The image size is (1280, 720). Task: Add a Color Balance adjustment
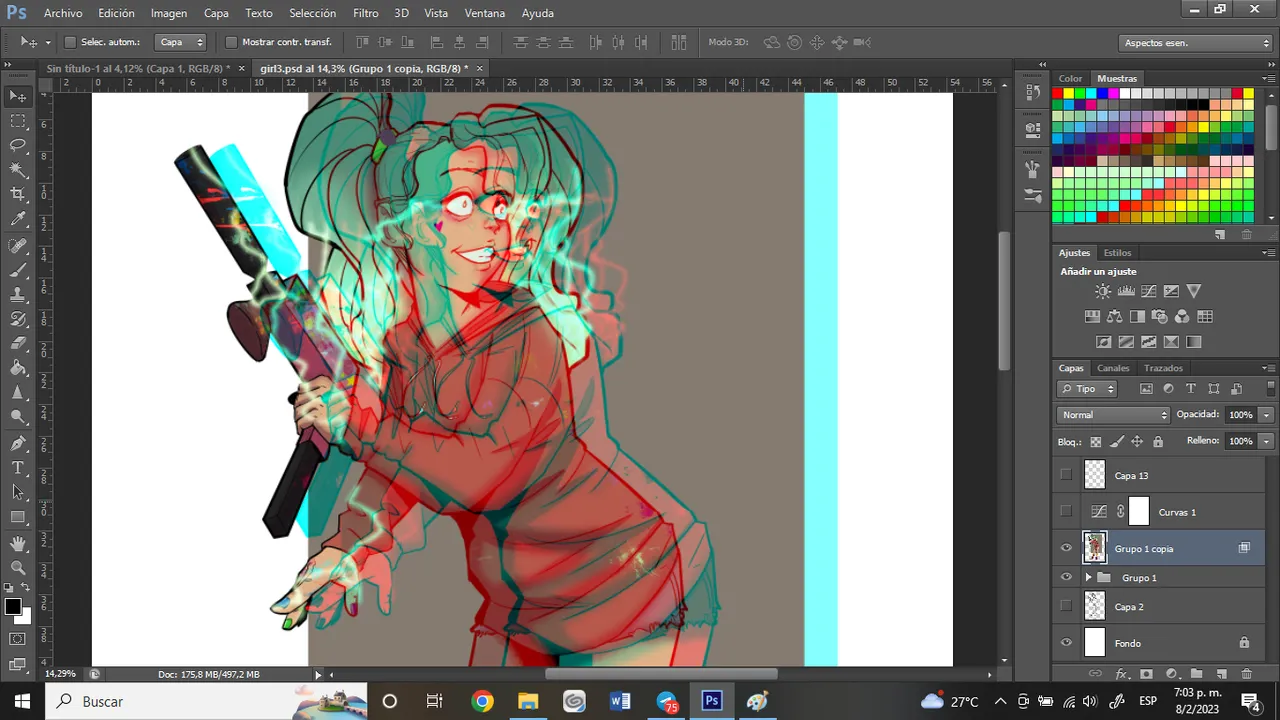[x=1115, y=317]
